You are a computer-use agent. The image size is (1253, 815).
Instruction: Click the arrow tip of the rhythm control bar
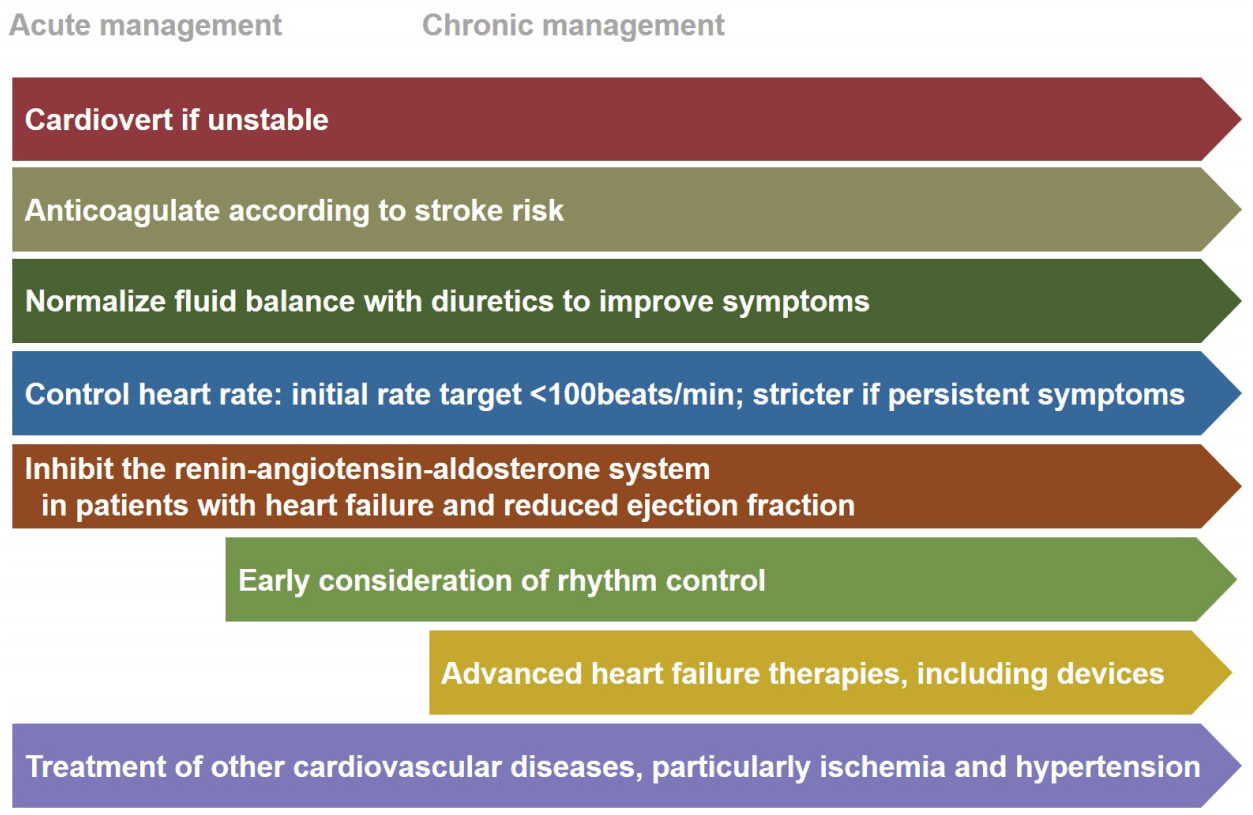[1218, 579]
